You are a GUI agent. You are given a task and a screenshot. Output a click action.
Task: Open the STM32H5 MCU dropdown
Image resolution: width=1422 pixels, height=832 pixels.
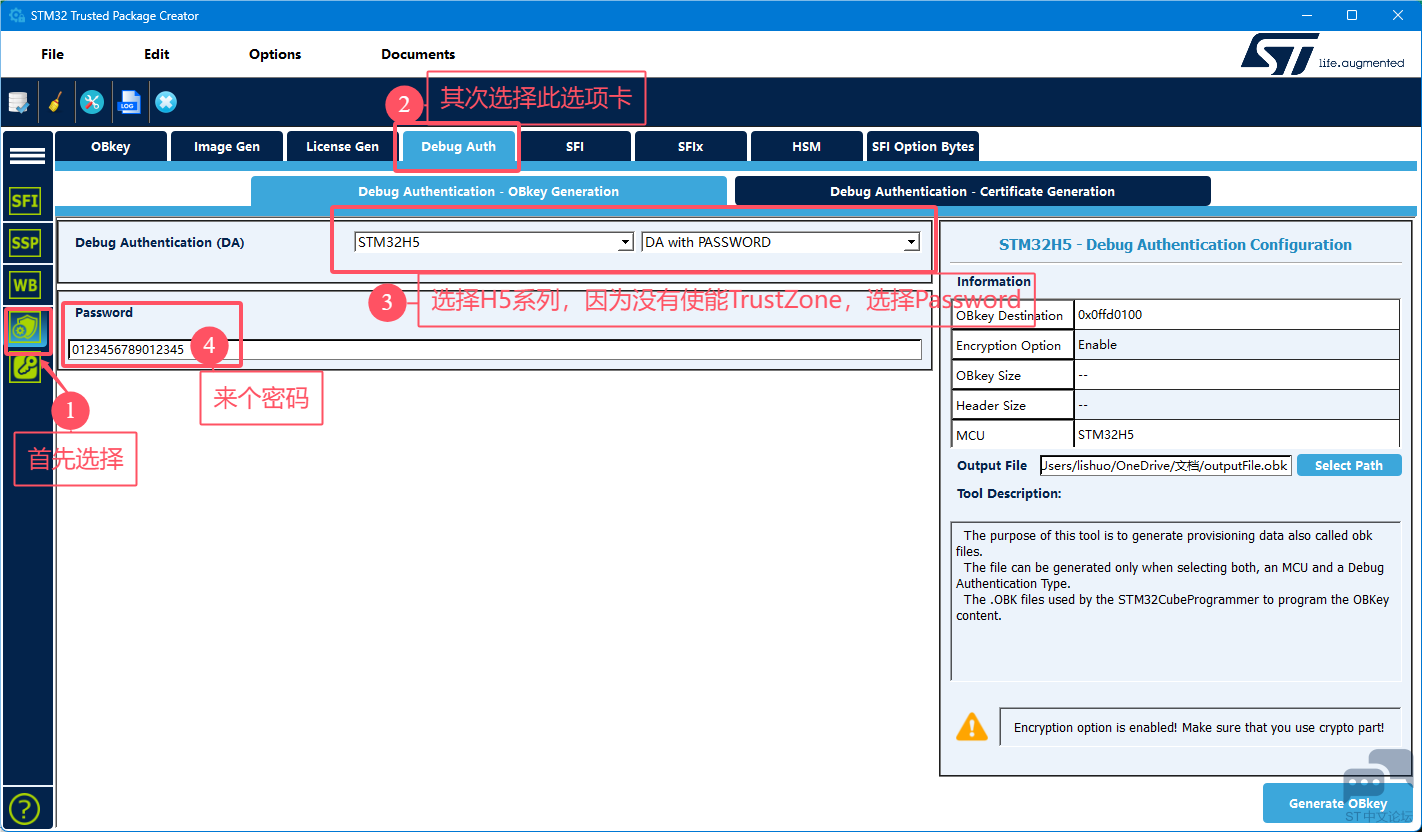(494, 242)
